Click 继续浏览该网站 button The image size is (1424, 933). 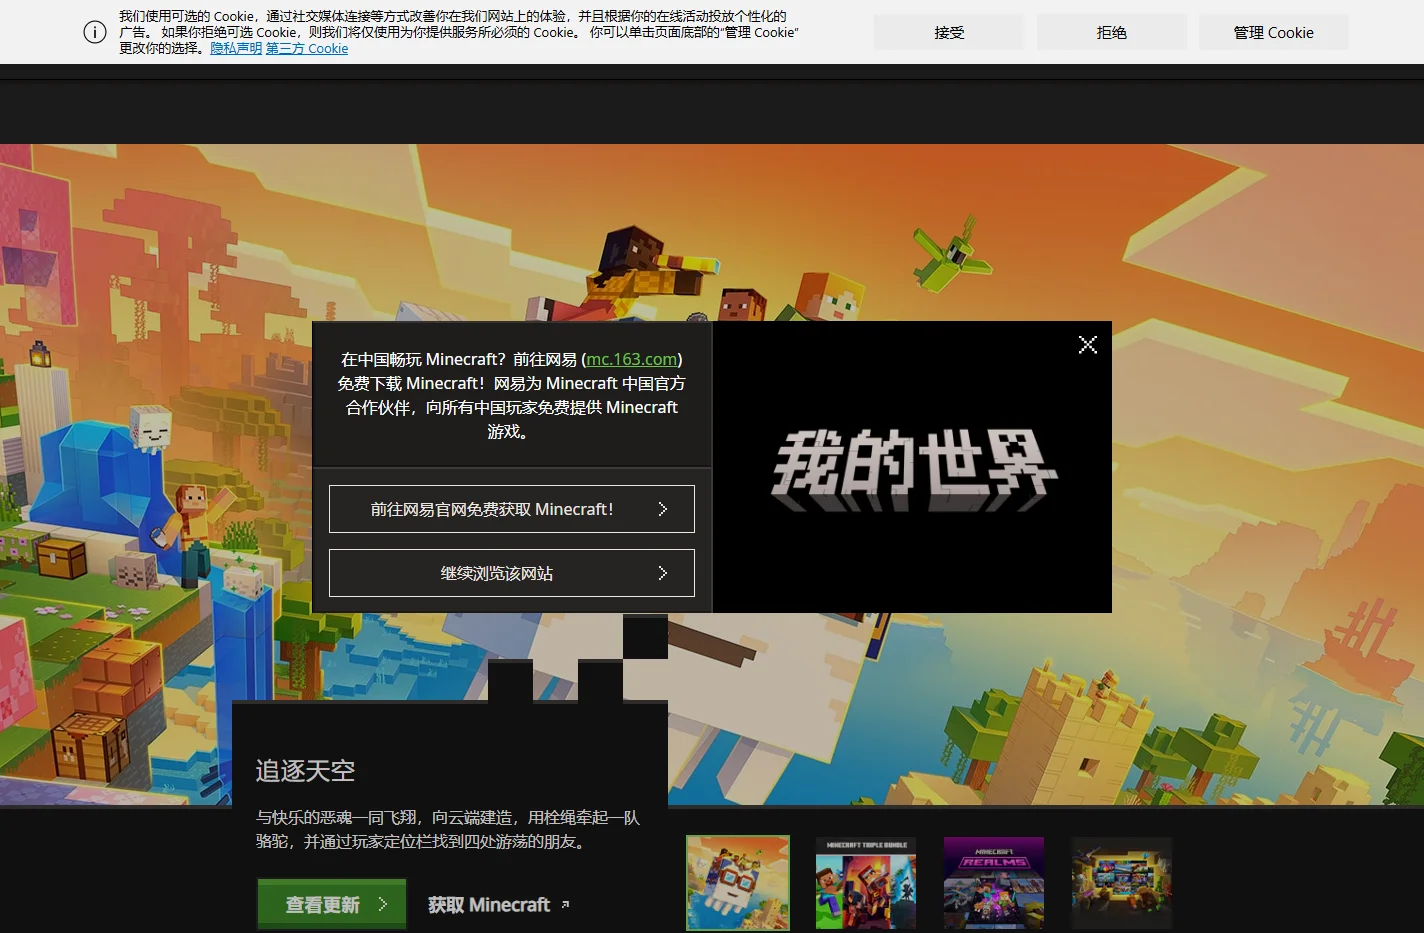[512, 573]
